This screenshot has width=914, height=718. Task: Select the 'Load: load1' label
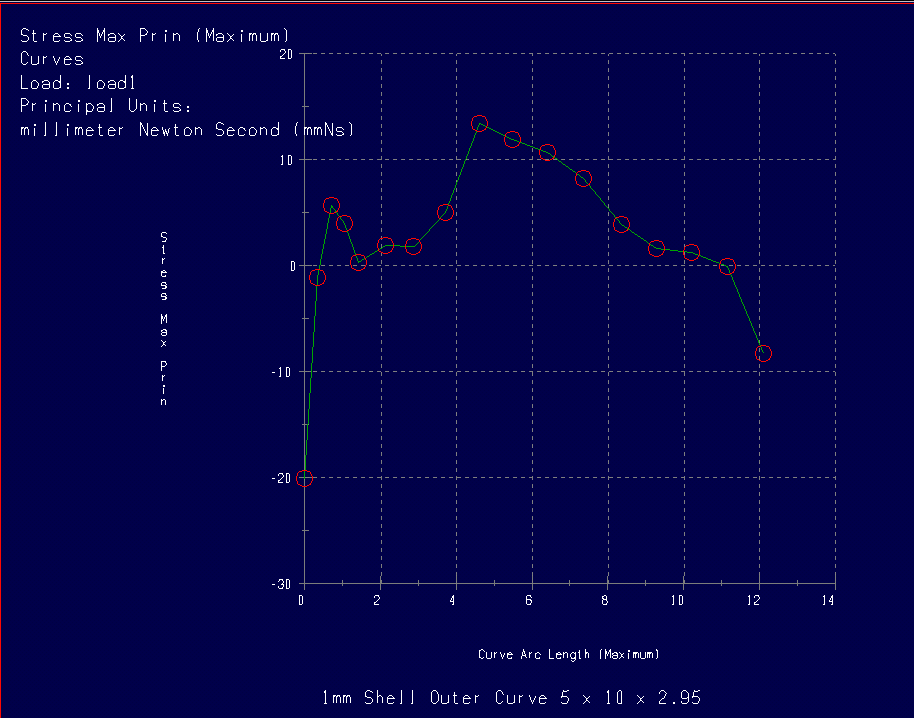(x=77, y=83)
